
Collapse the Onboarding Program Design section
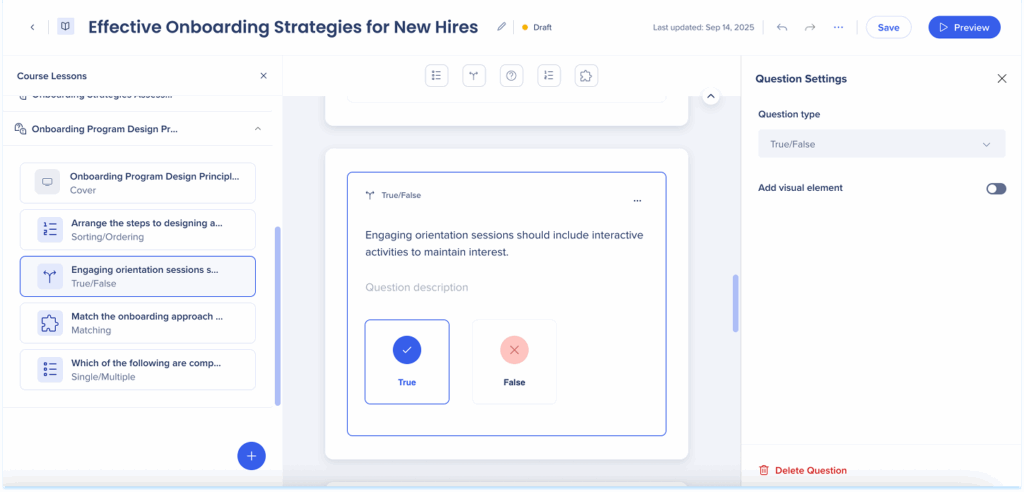point(258,129)
